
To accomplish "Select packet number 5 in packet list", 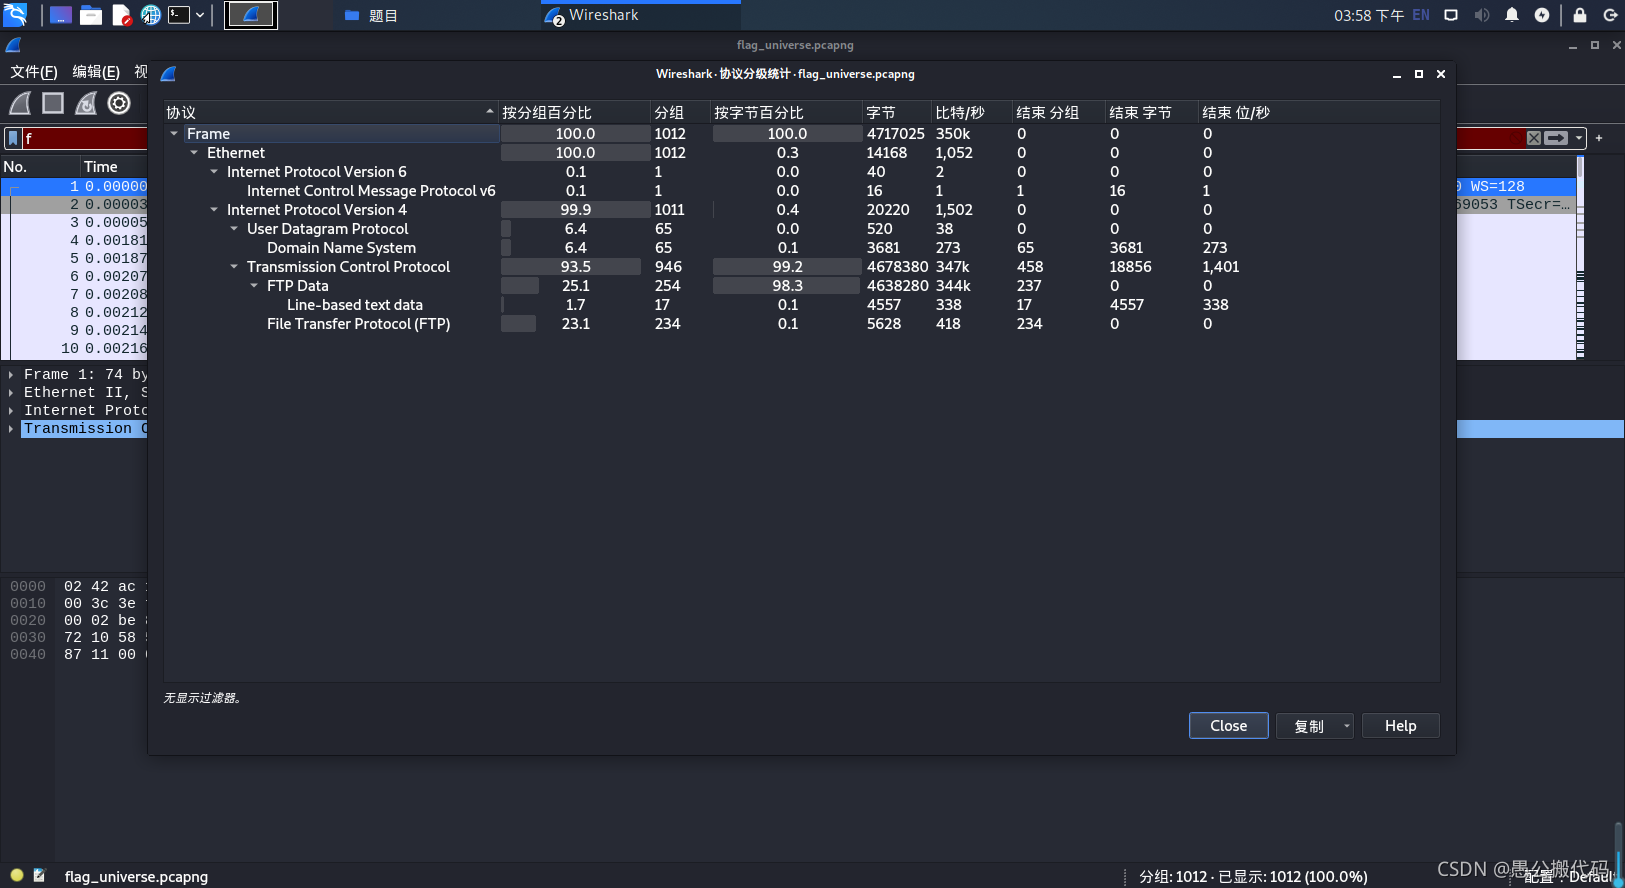I will (75, 258).
